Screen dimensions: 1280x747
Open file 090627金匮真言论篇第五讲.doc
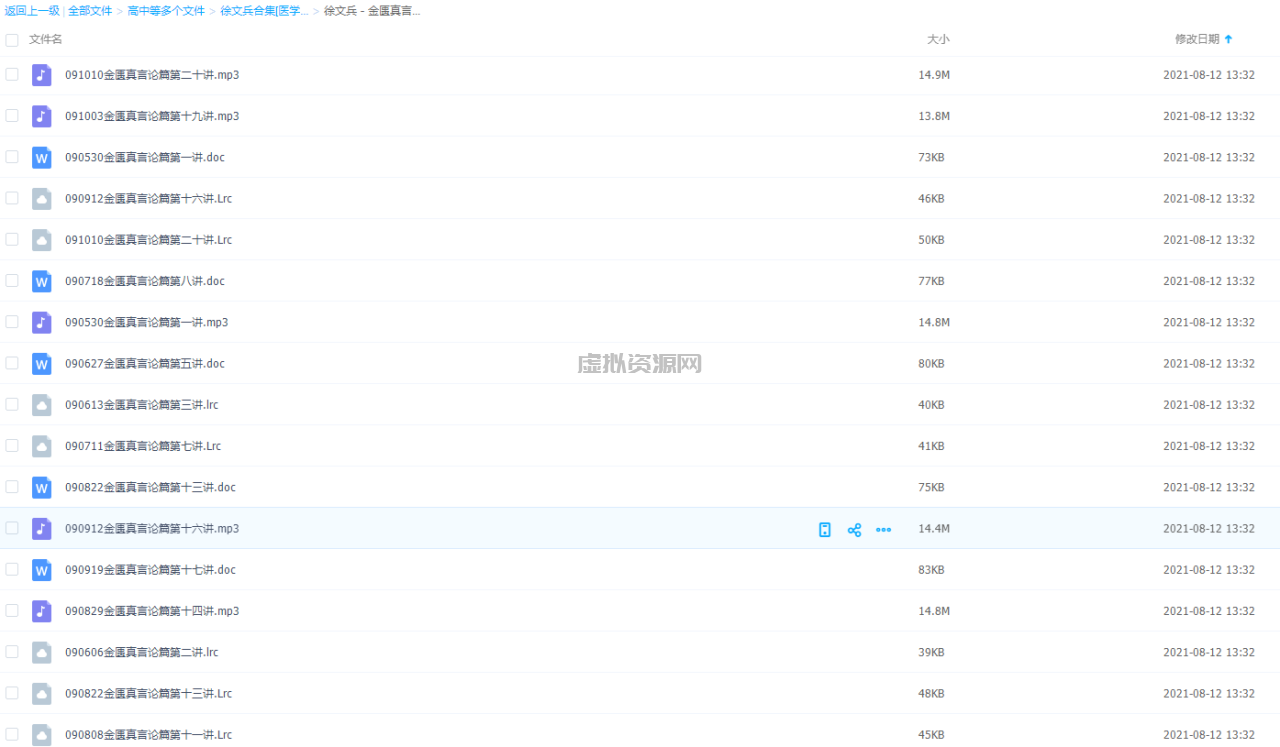(145, 363)
